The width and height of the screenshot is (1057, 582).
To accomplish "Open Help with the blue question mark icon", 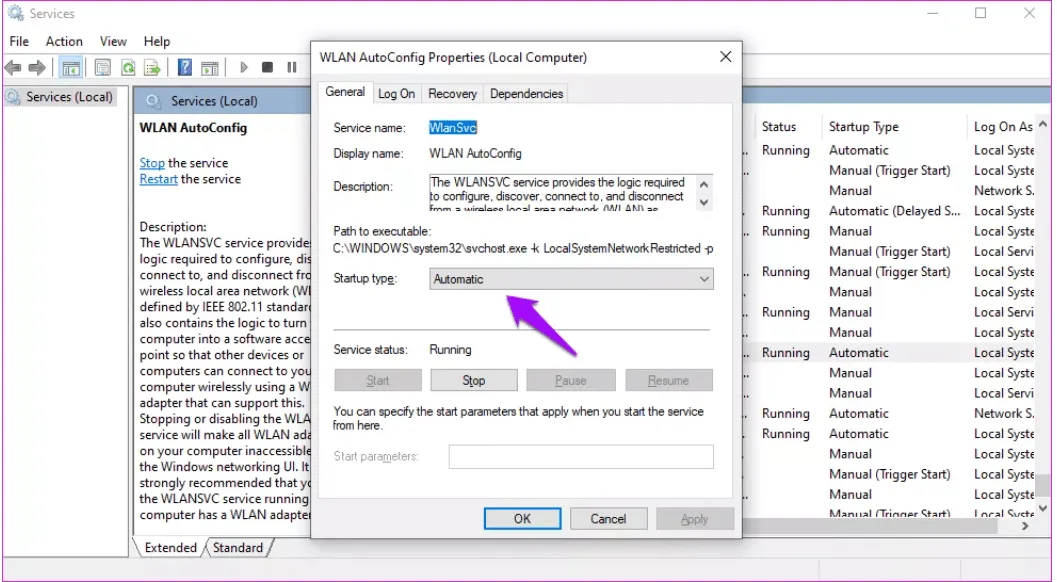I will (185, 68).
